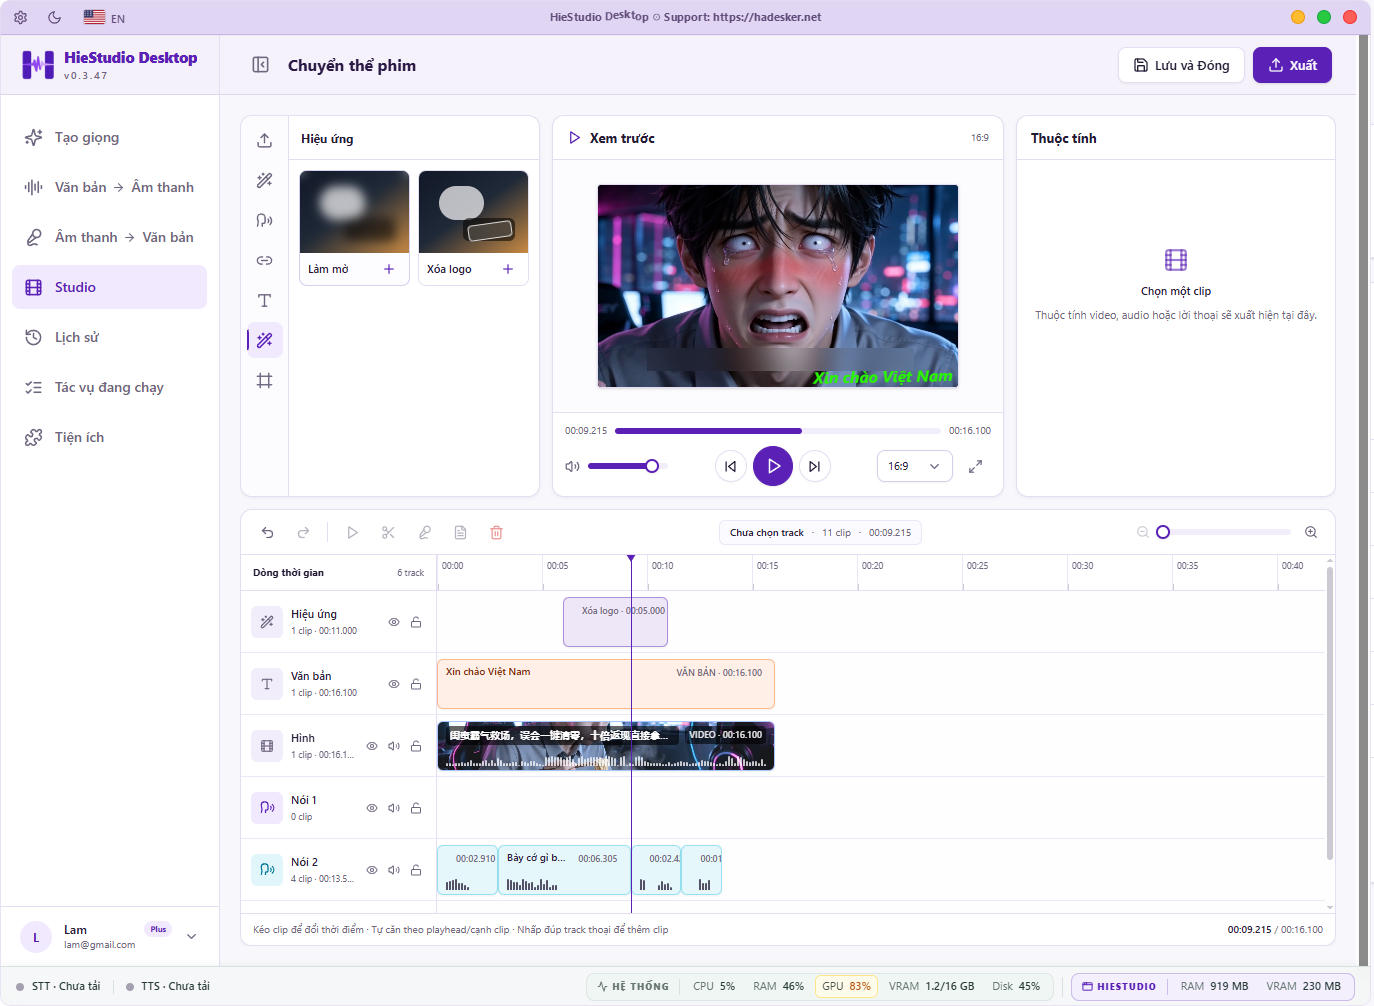Viewport: 1374px width, 1006px height.
Task: Undo the last timeline action
Action: pos(268,533)
